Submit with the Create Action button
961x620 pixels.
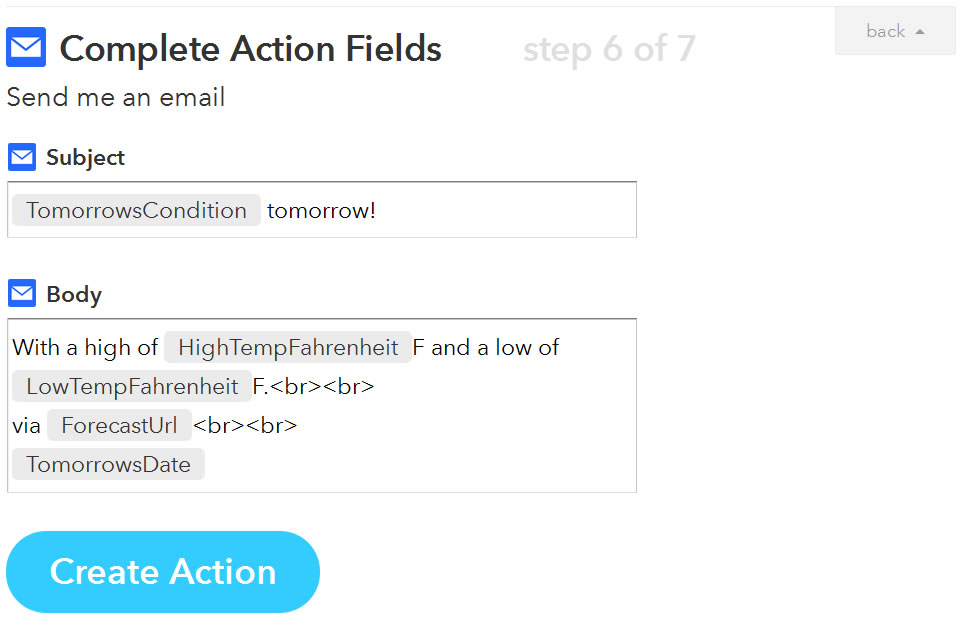(163, 572)
